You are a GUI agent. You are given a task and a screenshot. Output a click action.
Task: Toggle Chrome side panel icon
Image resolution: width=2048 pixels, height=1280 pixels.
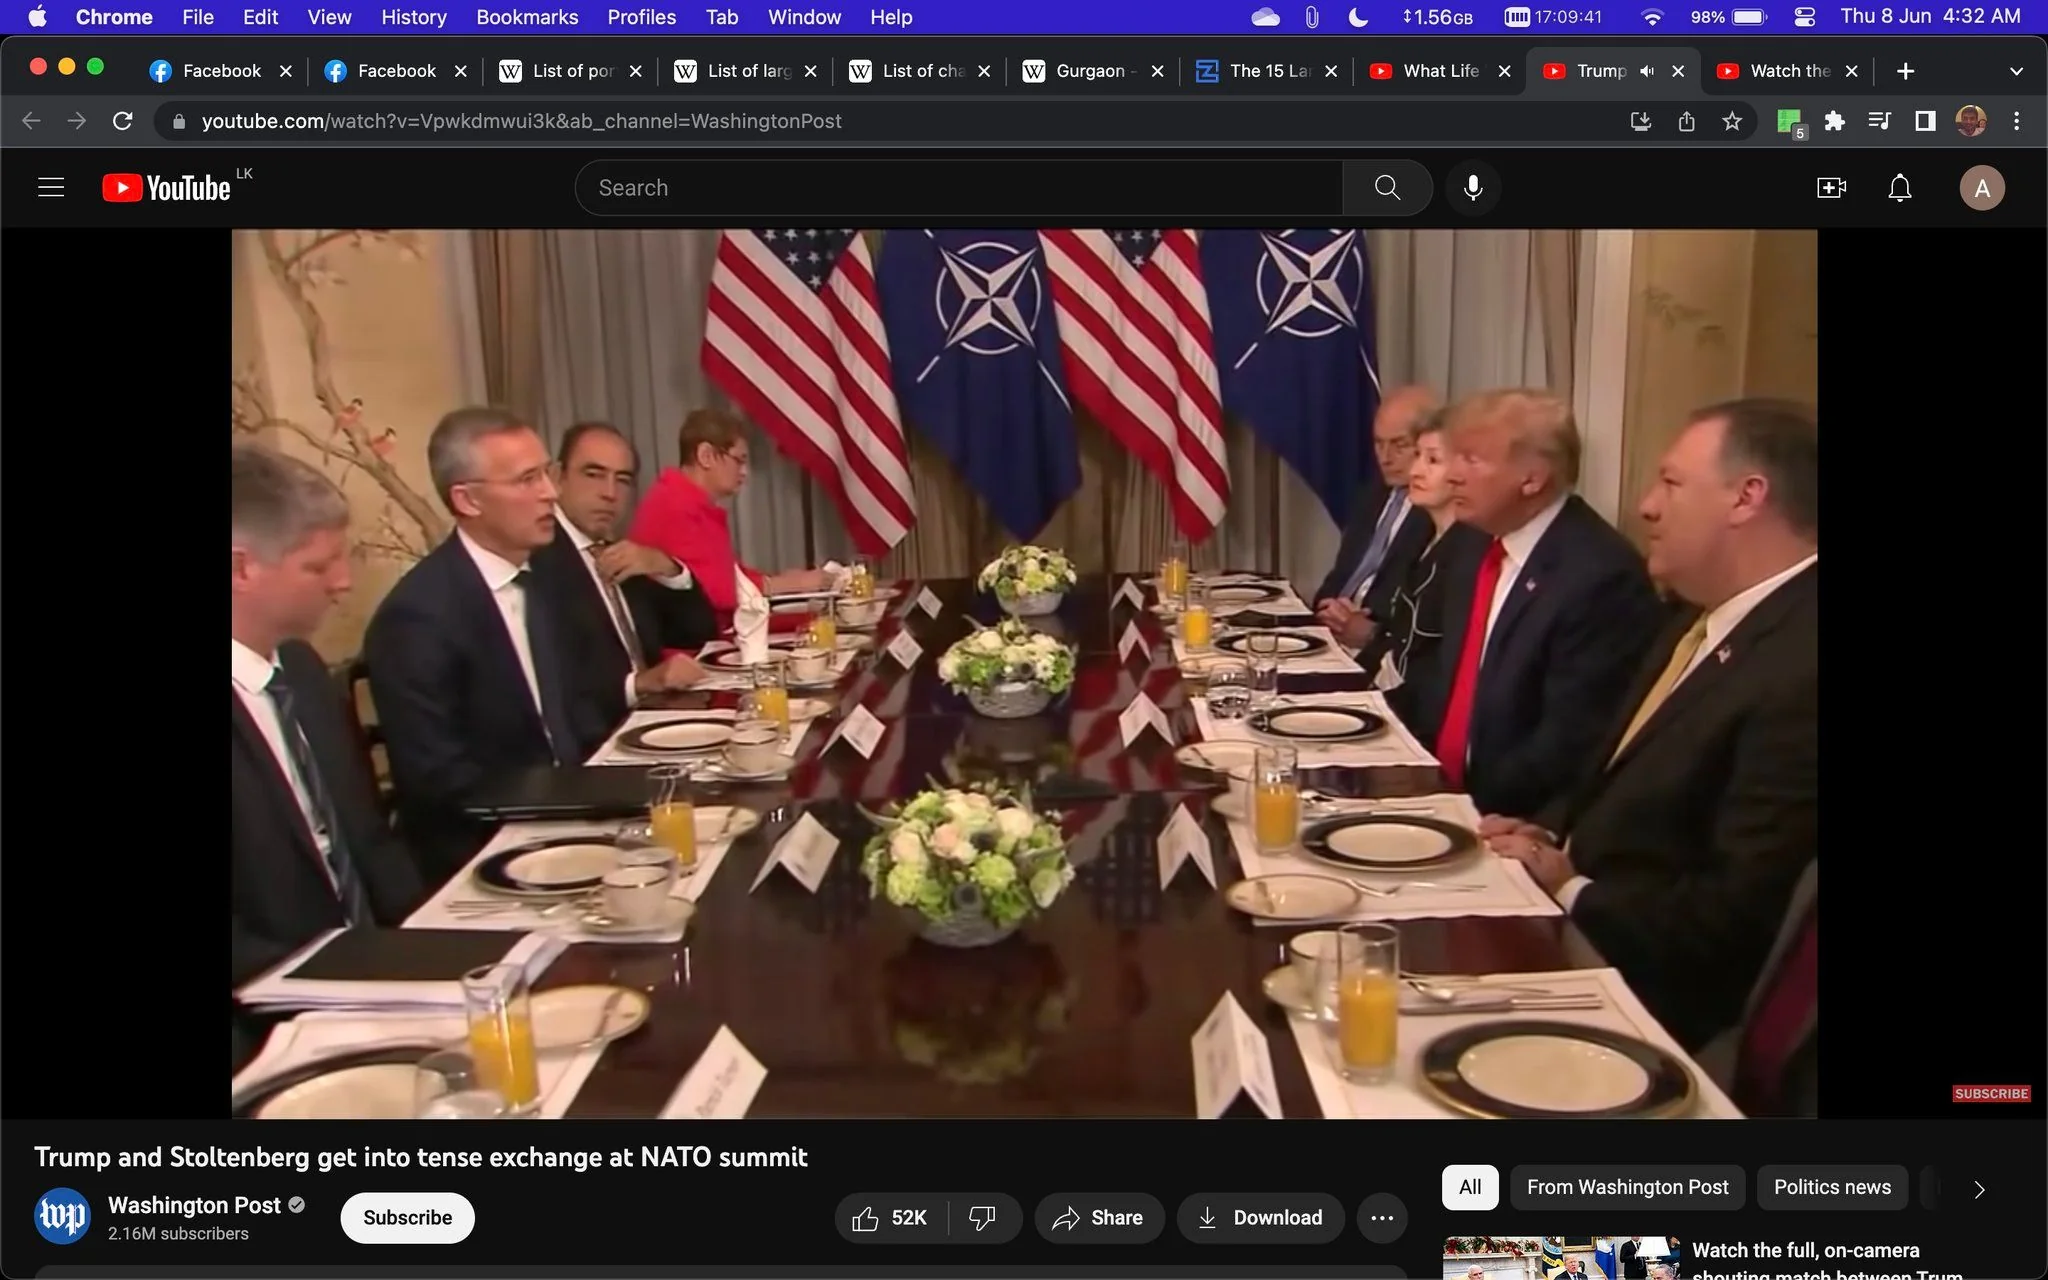pyautogui.click(x=1924, y=121)
